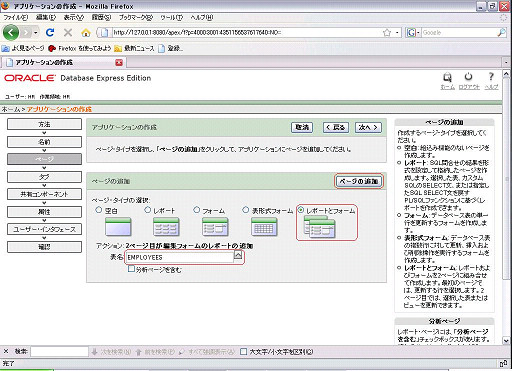Open the 表示 menu
Viewport: 512px width, 371px height.
pyautogui.click(x=74, y=17)
